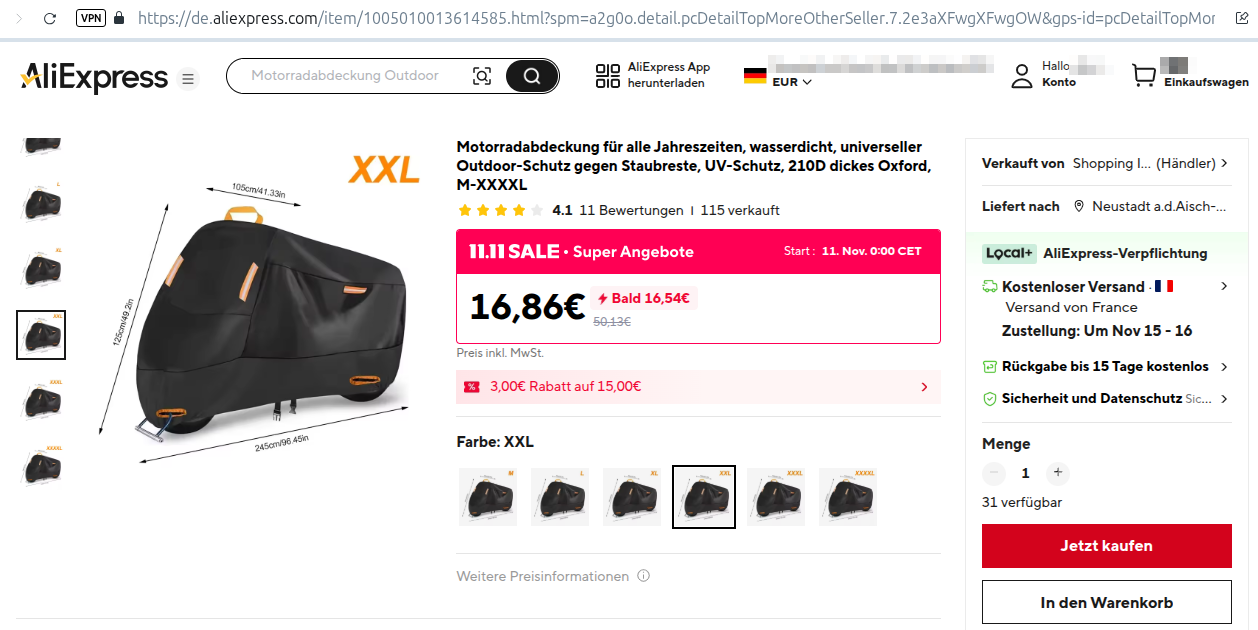Screen dimensions: 1258x630
Task: Select the XXXL color variant swatch
Action: [776, 497]
